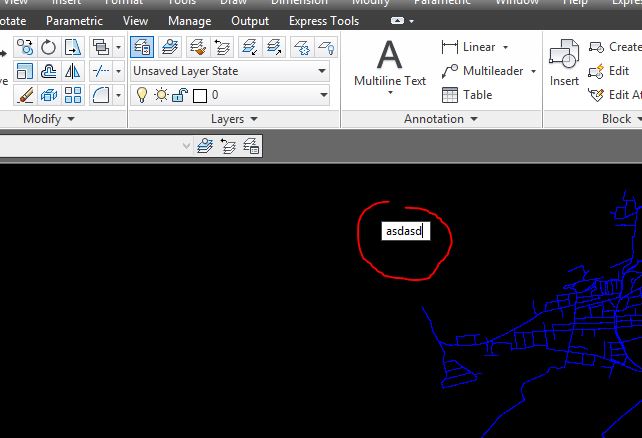
Task: Click the layer 0 white color swatch
Action: (x=199, y=95)
